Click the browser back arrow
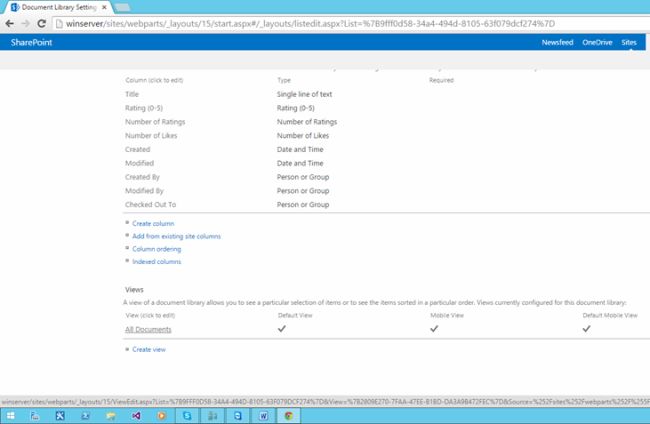Viewport: 650px width, 424px height. [10, 24]
